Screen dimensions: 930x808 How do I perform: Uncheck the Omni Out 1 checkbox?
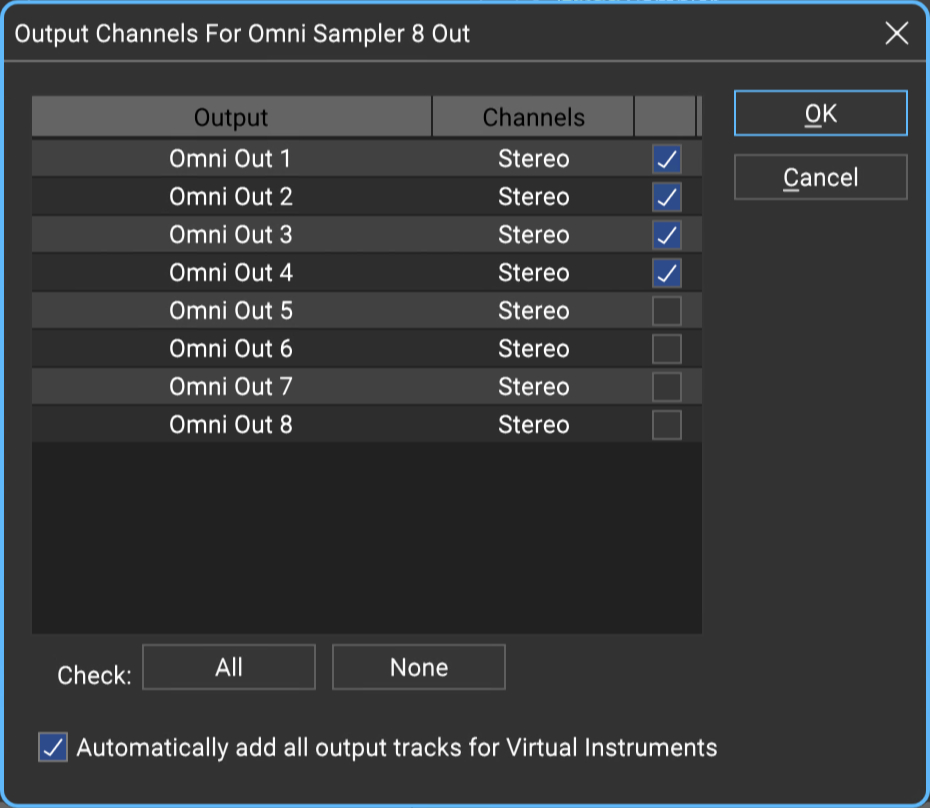[x=667, y=159]
